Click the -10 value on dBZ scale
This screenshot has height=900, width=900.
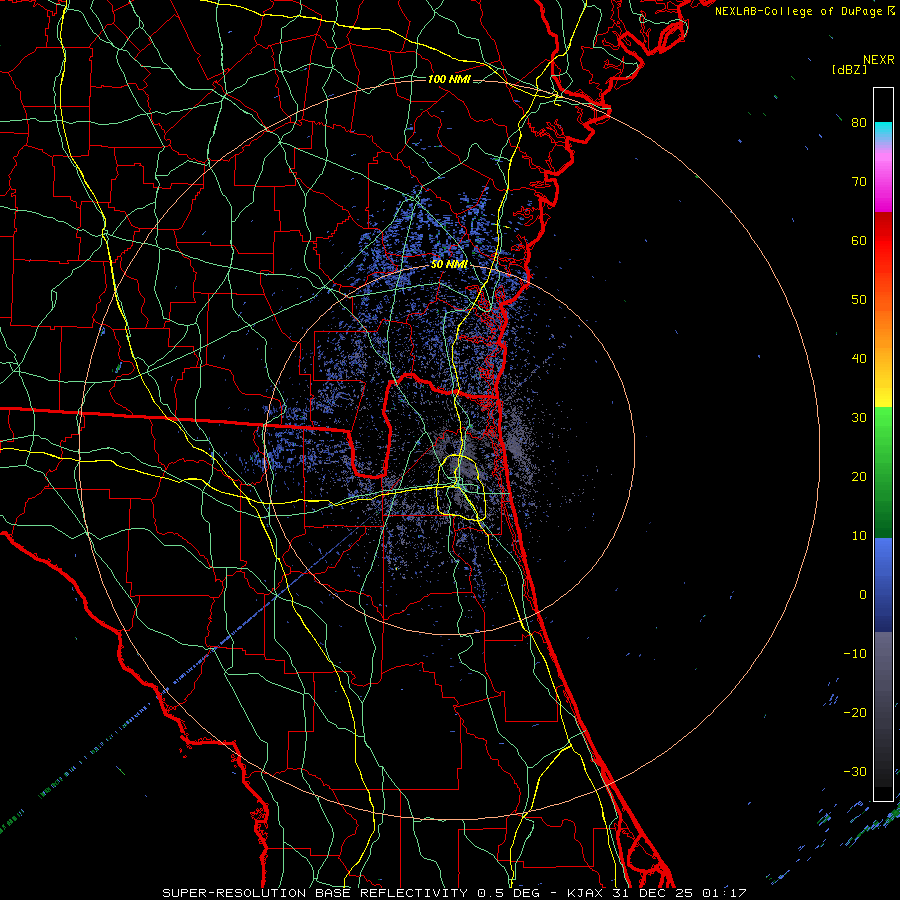tap(855, 654)
